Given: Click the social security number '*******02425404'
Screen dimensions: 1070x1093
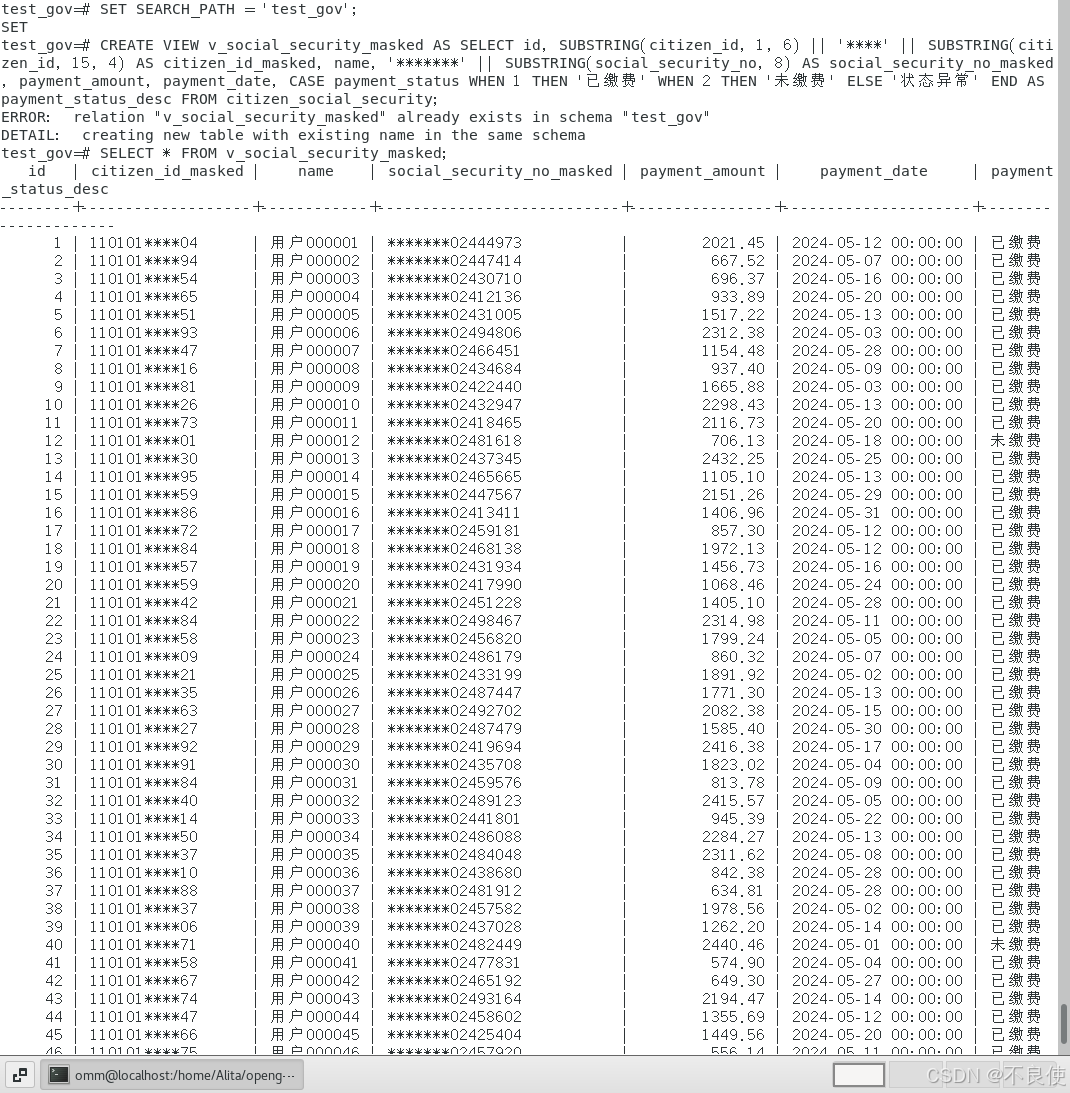Looking at the screenshot, I should (454, 1035).
